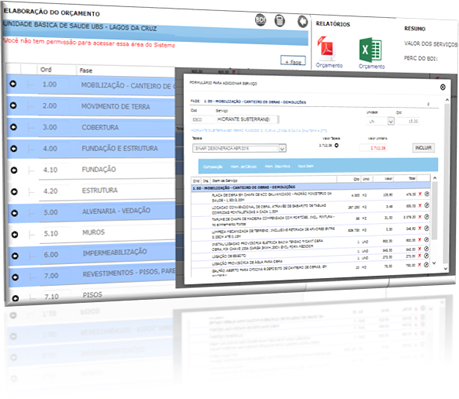Toggle the circle marker of ALVENARIA - VEDAÇÃO row
Viewport: 459px width, 399px height.
click(x=14, y=213)
